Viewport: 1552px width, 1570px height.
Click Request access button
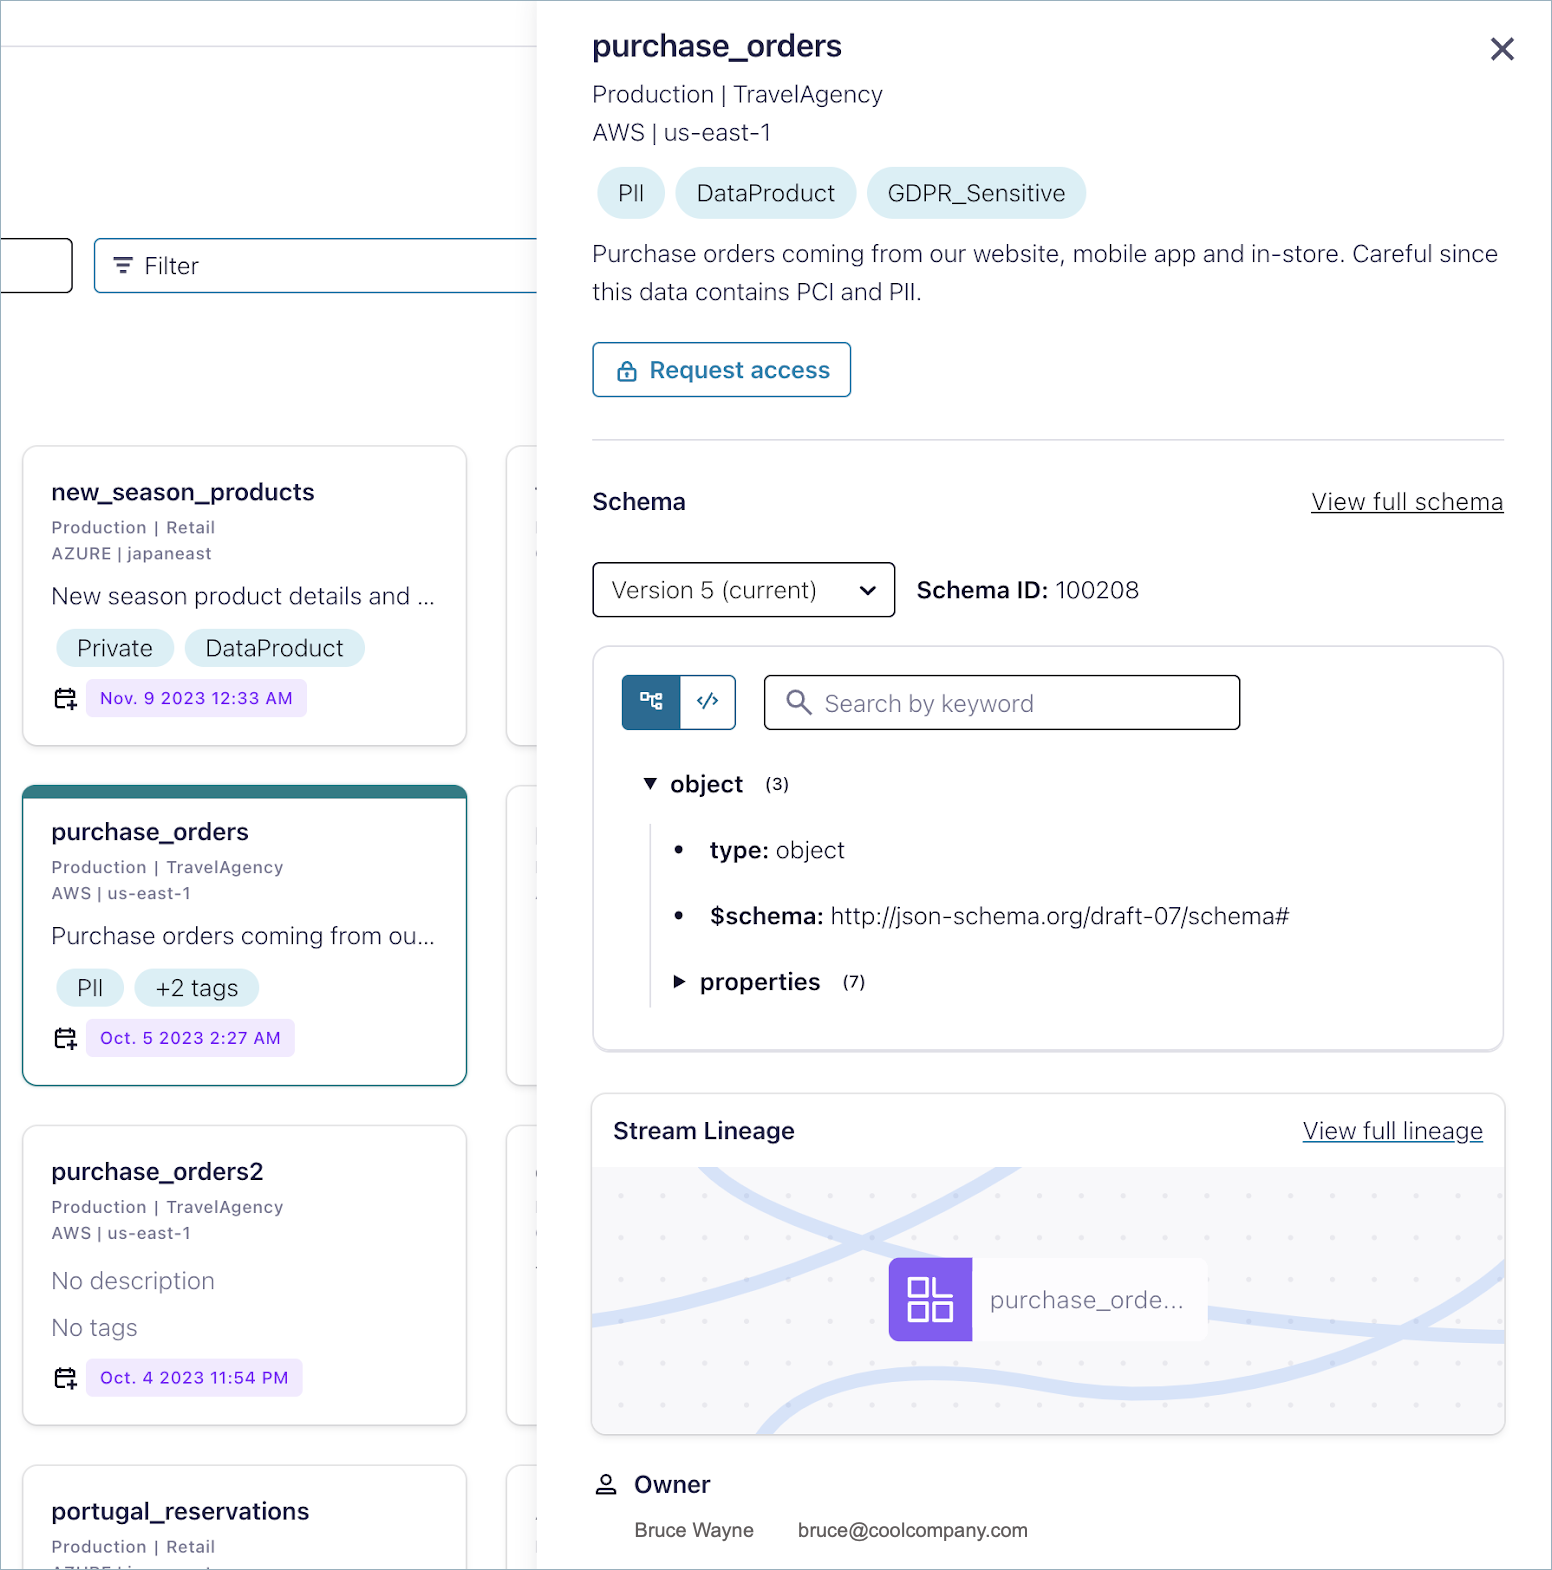tap(721, 370)
